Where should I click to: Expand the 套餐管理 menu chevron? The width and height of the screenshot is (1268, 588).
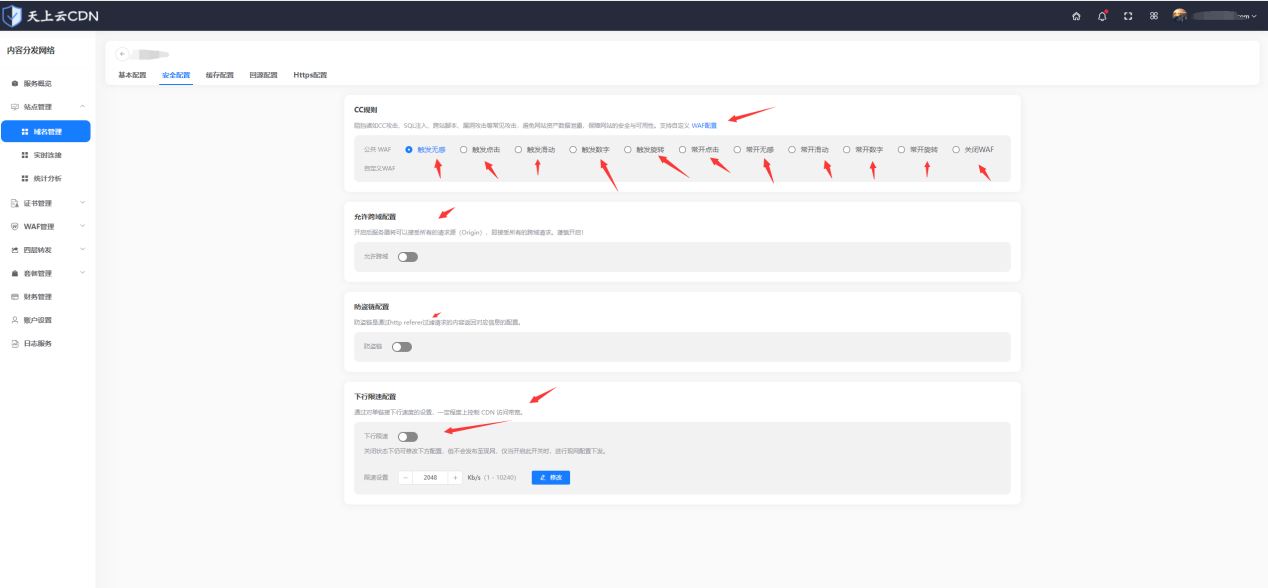pyautogui.click(x=82, y=273)
